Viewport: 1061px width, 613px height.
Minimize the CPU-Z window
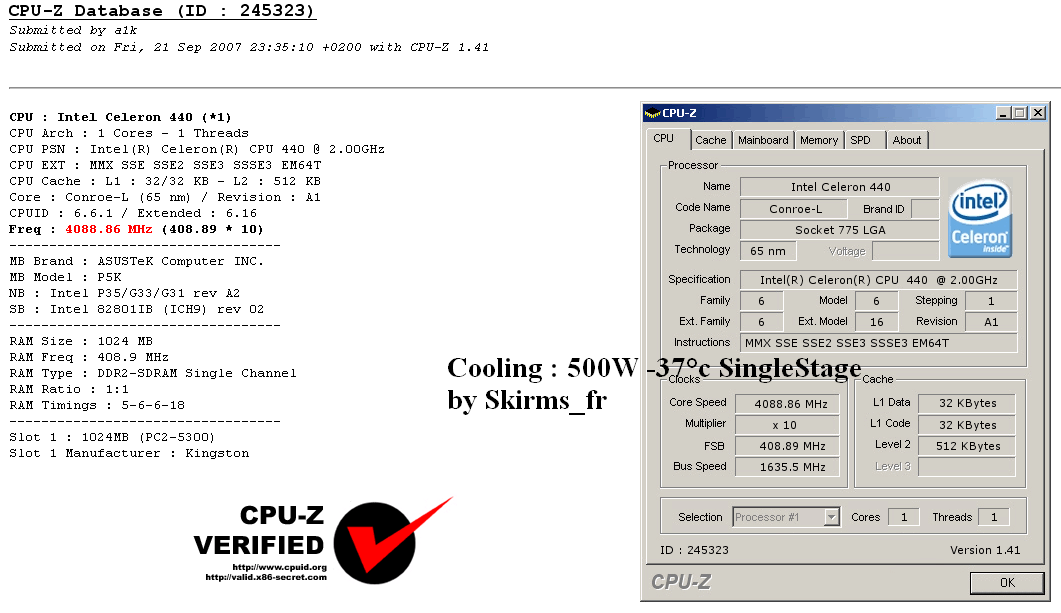(1003, 113)
